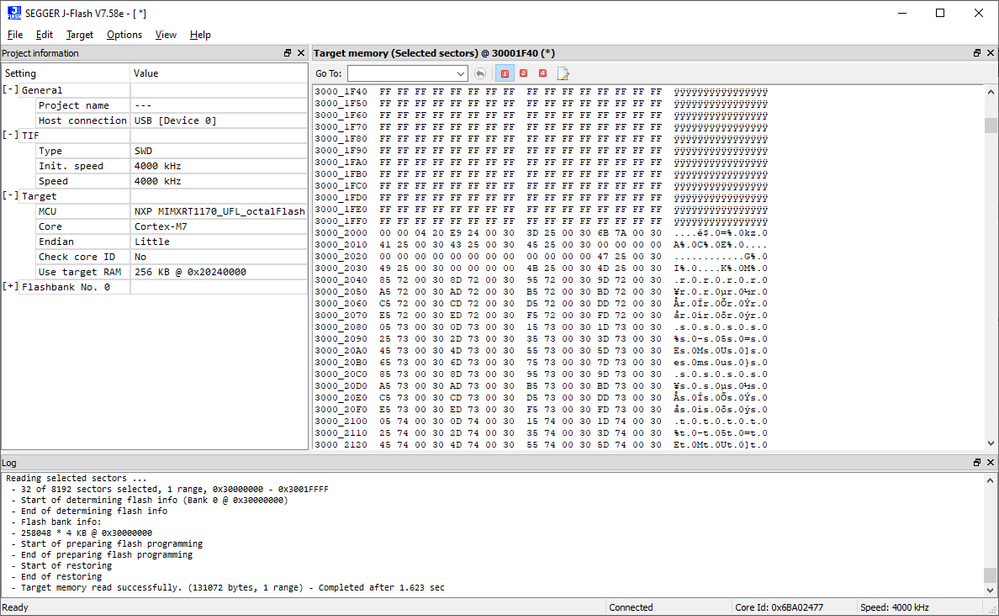Click the Speed row's 4000 kHz value
999x616 pixels.
[157, 181]
